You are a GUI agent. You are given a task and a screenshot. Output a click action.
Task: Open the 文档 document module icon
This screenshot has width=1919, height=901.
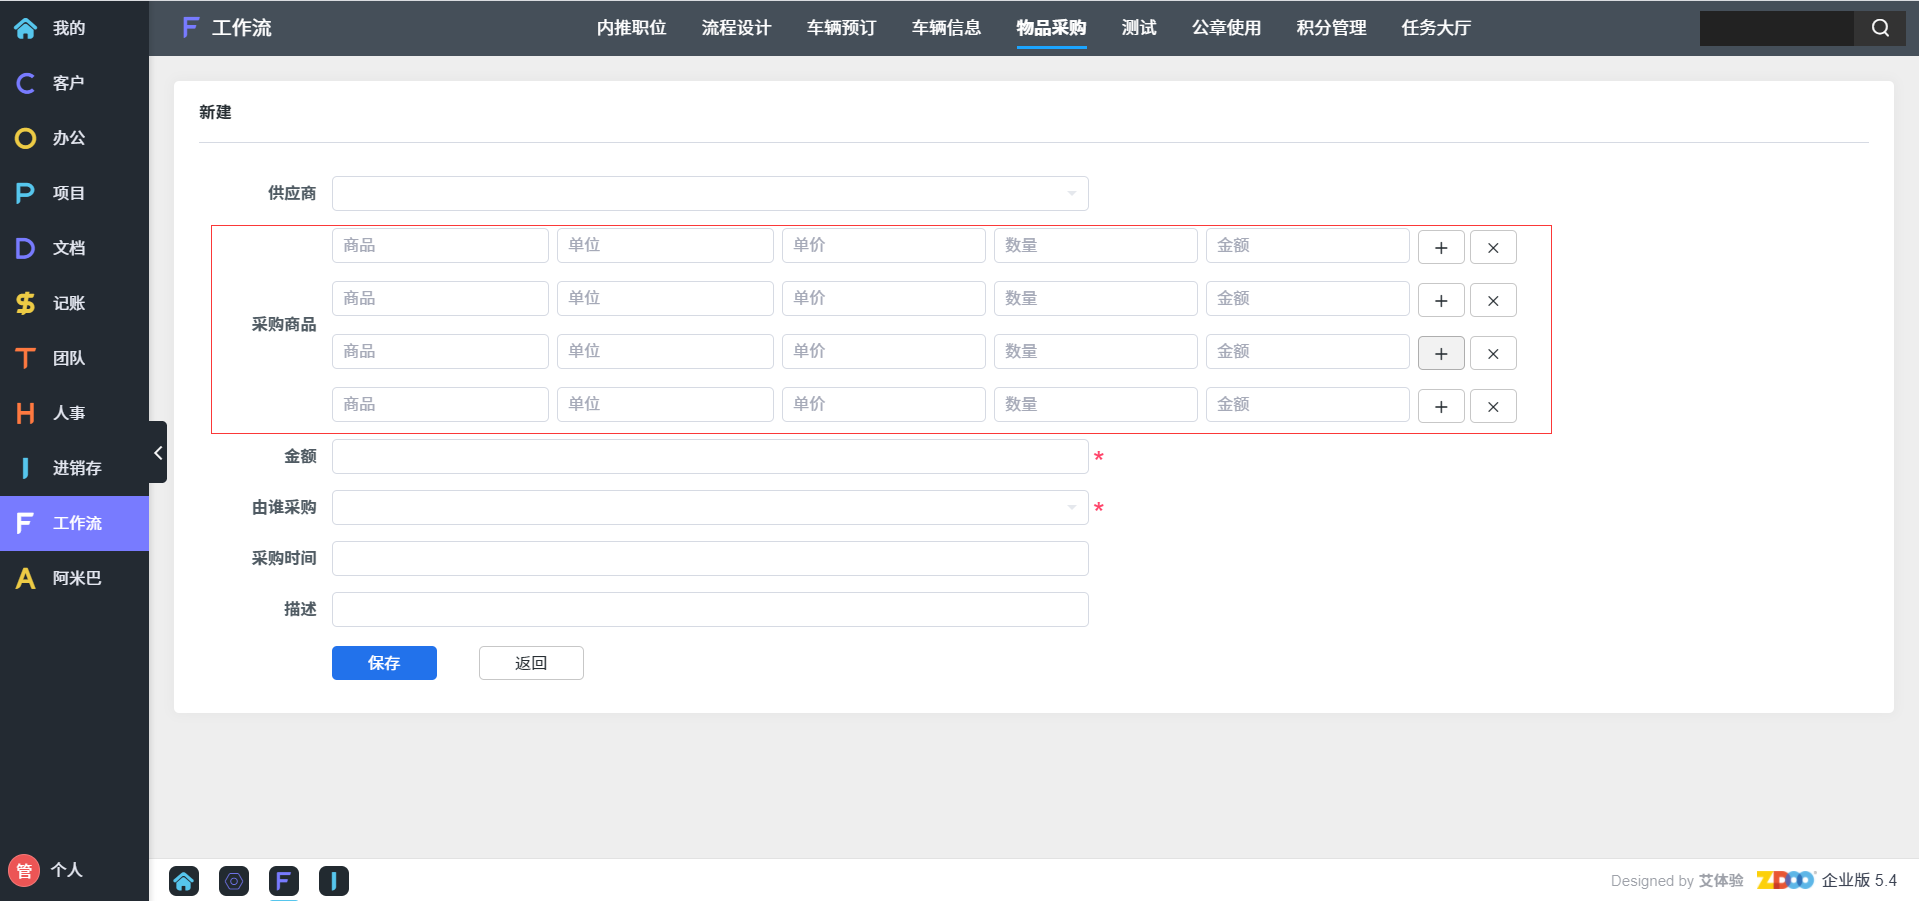point(26,248)
